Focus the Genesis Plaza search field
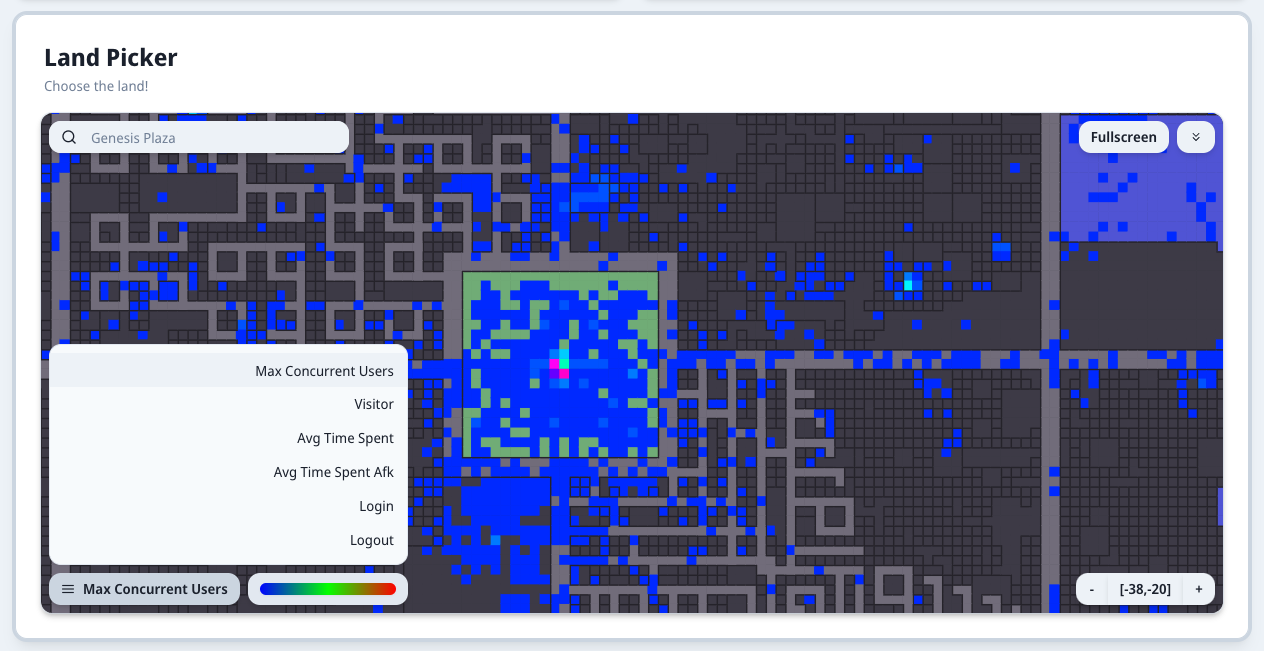Image resolution: width=1264 pixels, height=651 pixels. 199,138
